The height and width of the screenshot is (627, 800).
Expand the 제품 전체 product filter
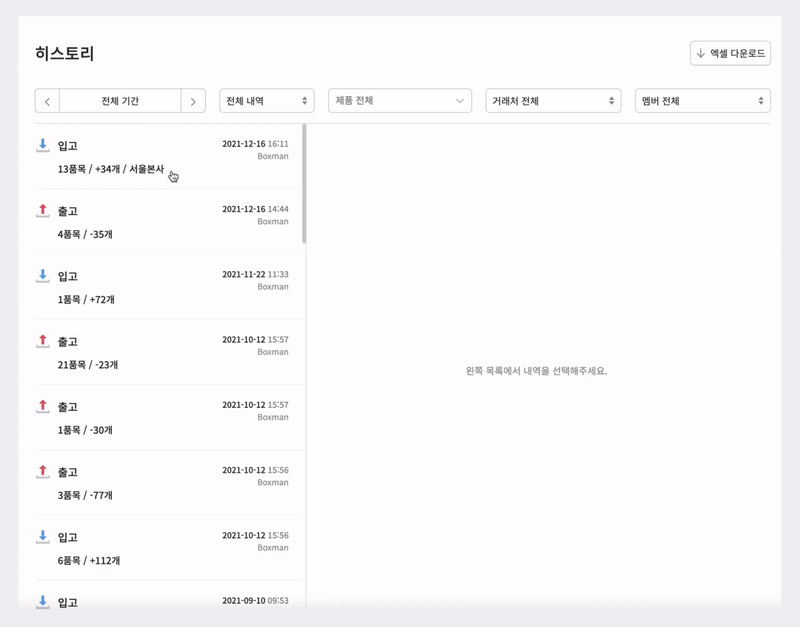click(399, 101)
